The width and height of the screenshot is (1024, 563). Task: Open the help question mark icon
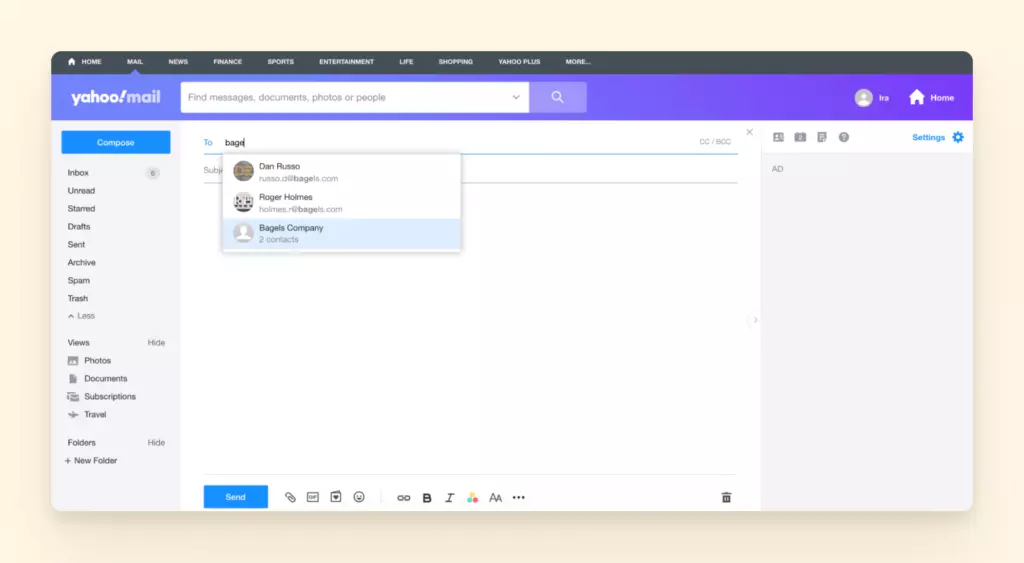(x=844, y=137)
